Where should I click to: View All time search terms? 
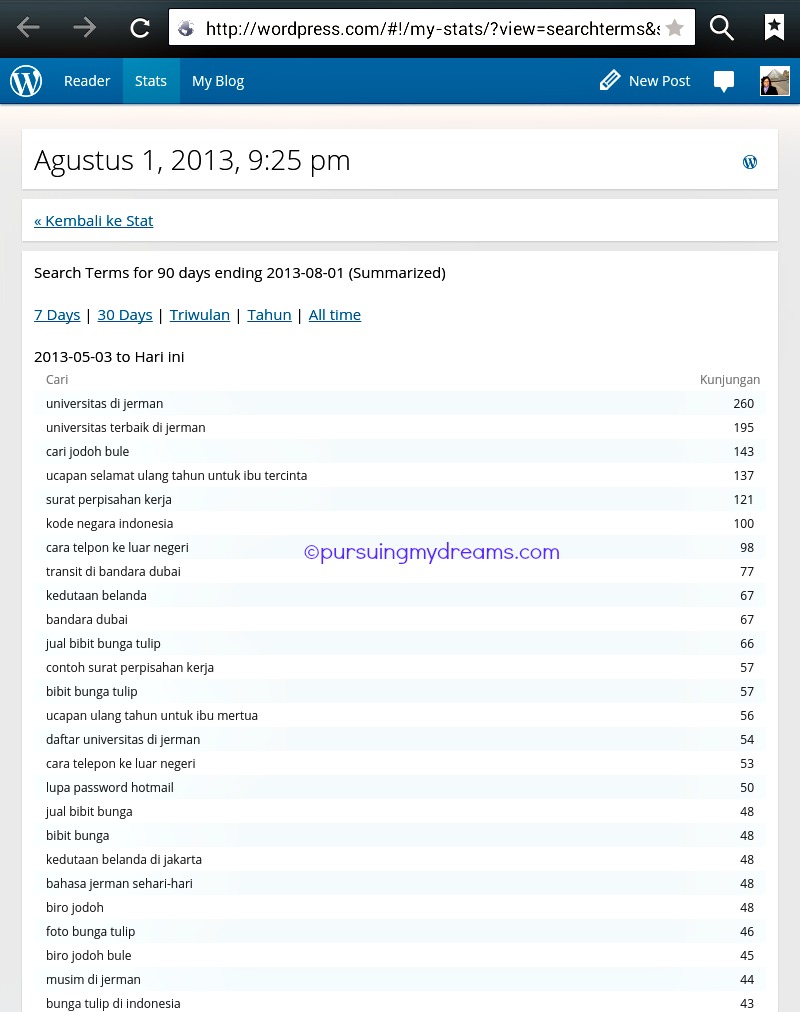[335, 315]
